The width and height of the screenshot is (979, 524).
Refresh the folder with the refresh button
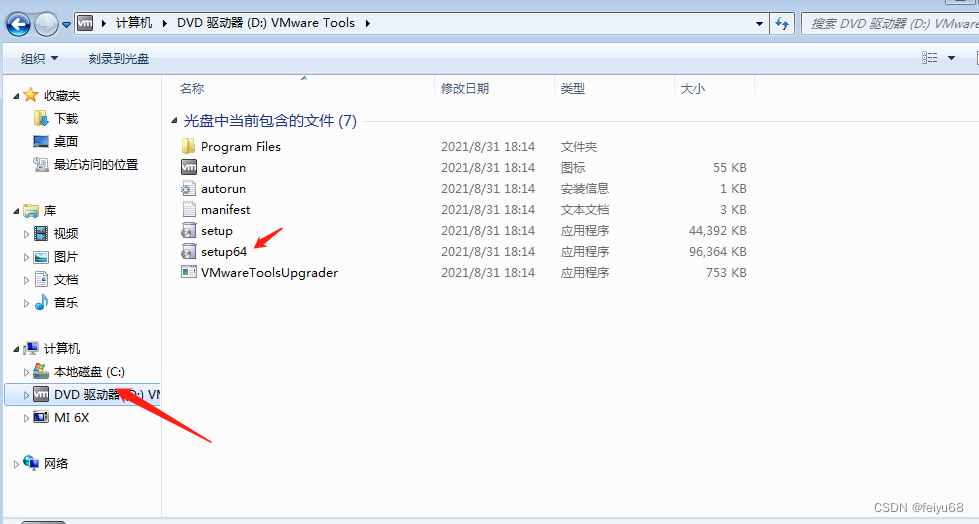782,24
